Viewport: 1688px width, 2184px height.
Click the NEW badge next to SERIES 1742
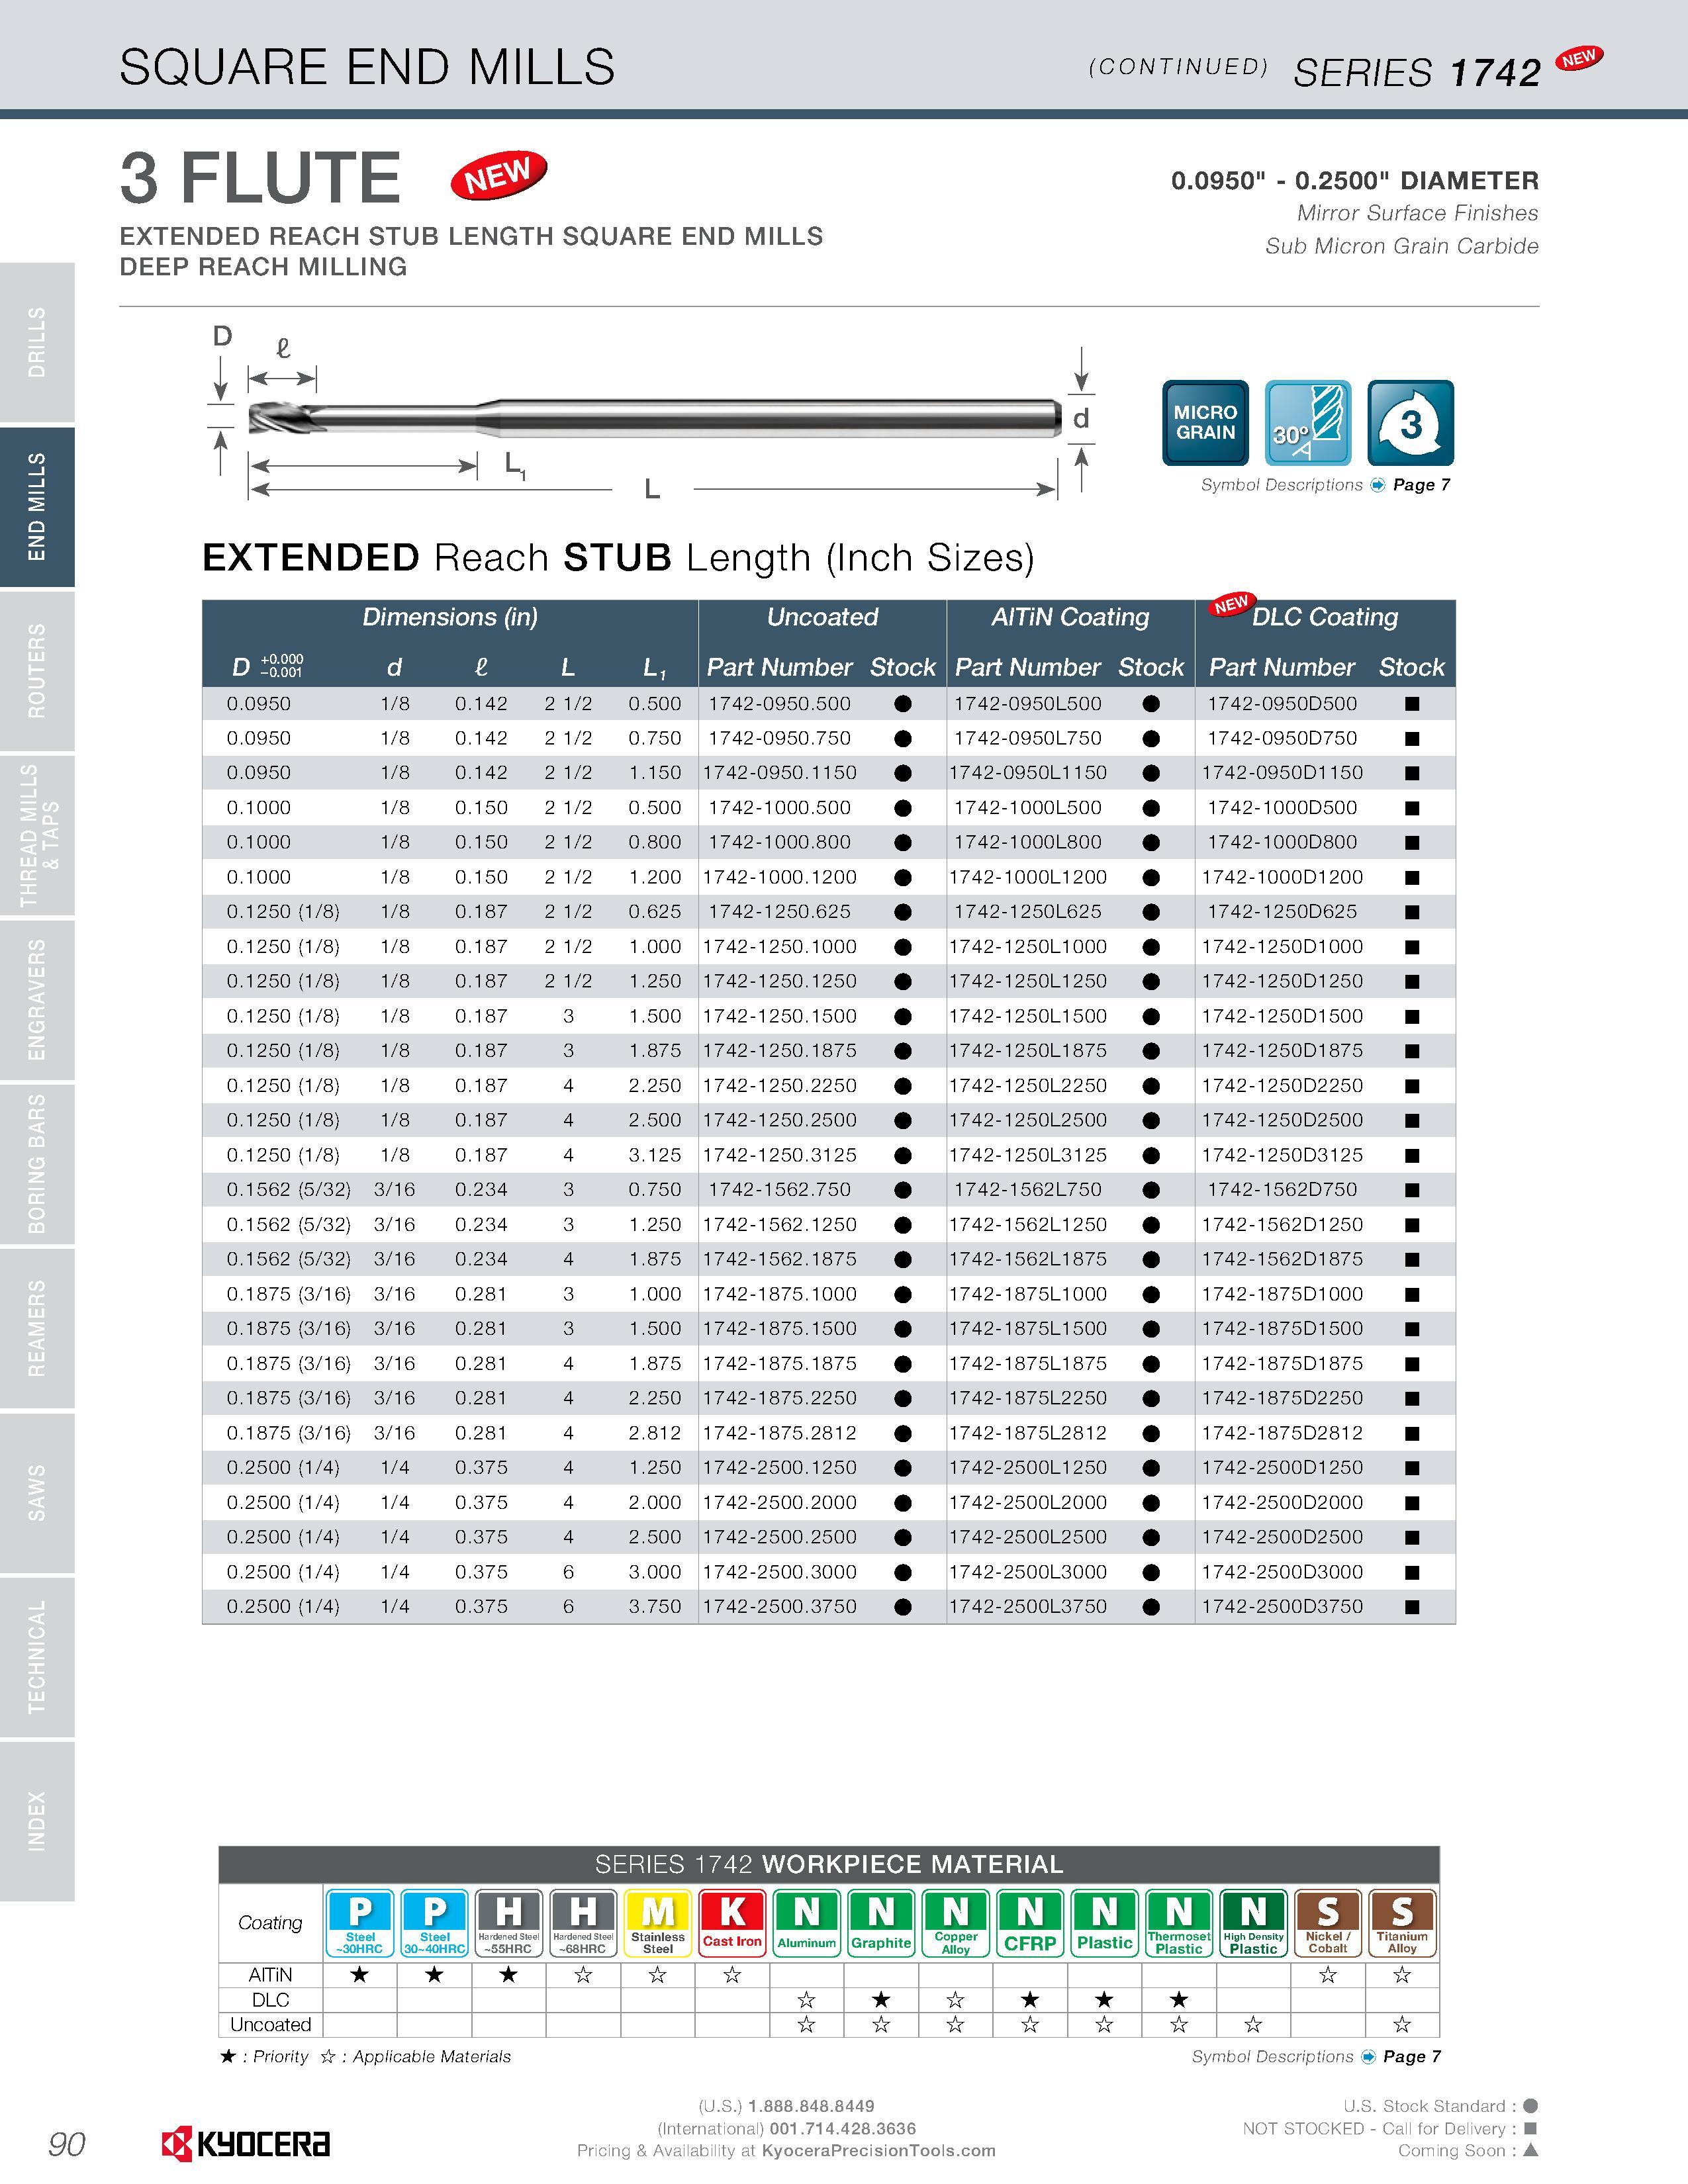(1579, 59)
